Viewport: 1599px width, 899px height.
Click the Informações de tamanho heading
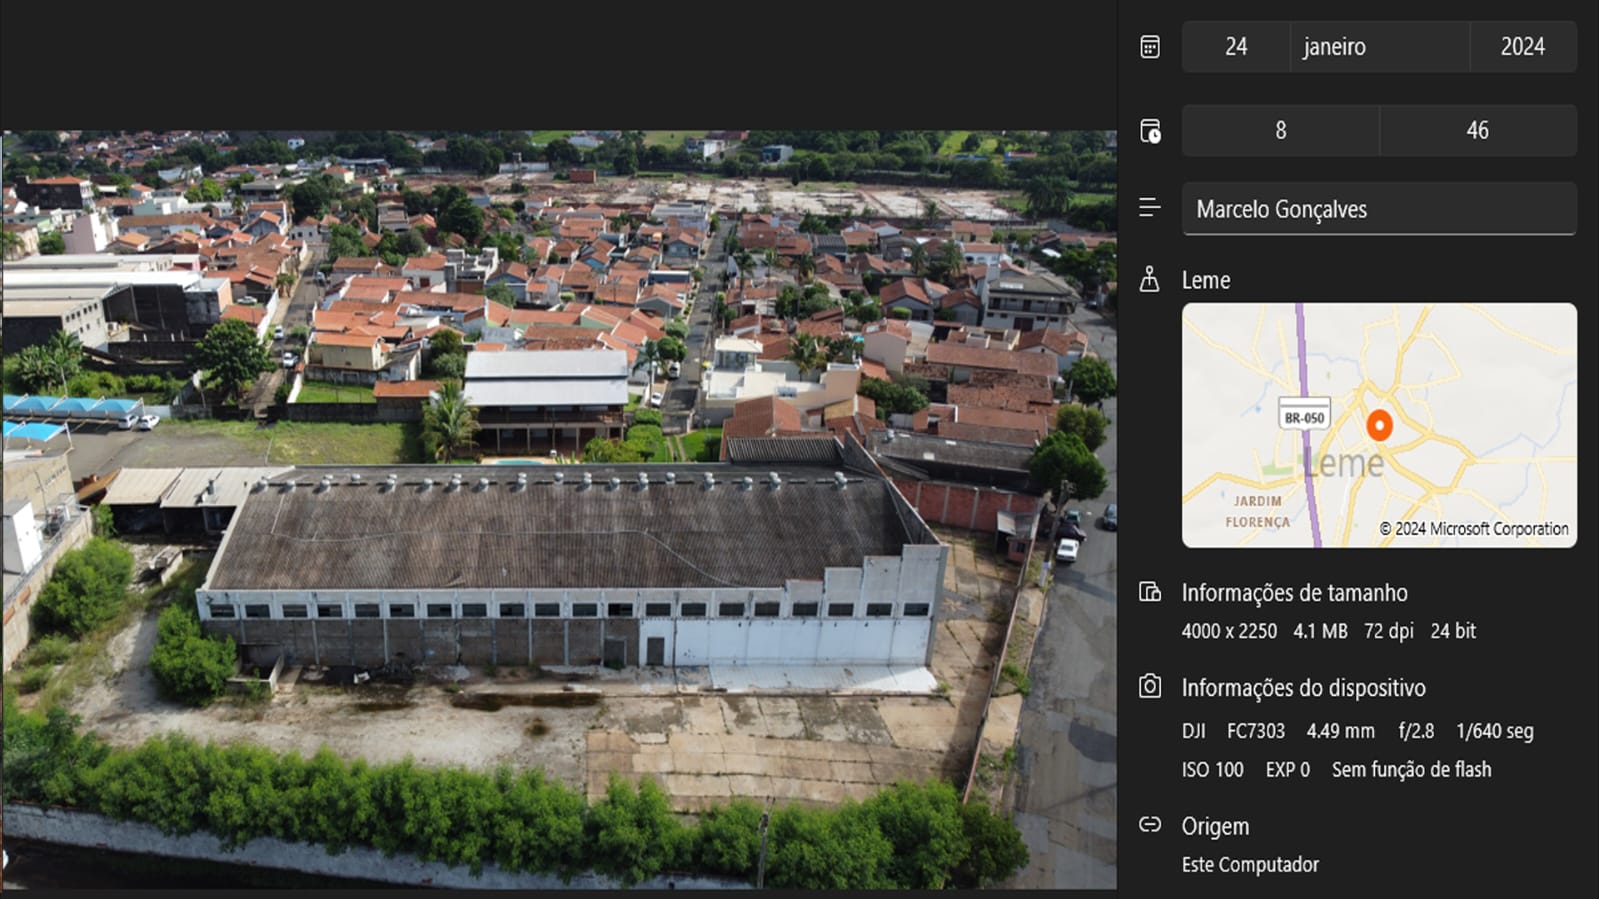(x=1294, y=593)
